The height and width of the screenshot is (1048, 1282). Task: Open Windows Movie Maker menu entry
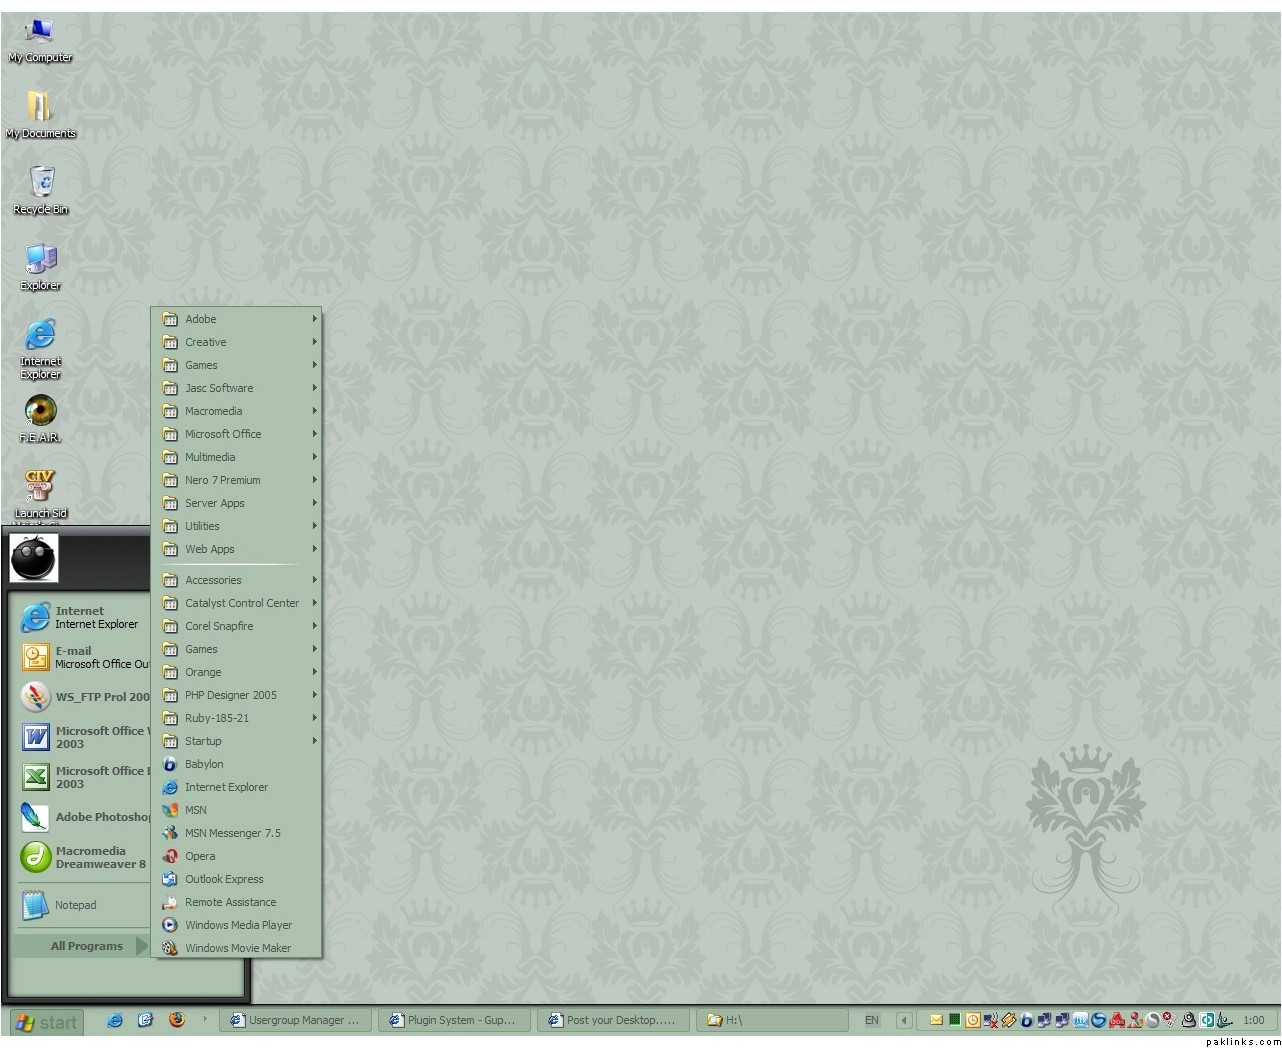click(238, 948)
